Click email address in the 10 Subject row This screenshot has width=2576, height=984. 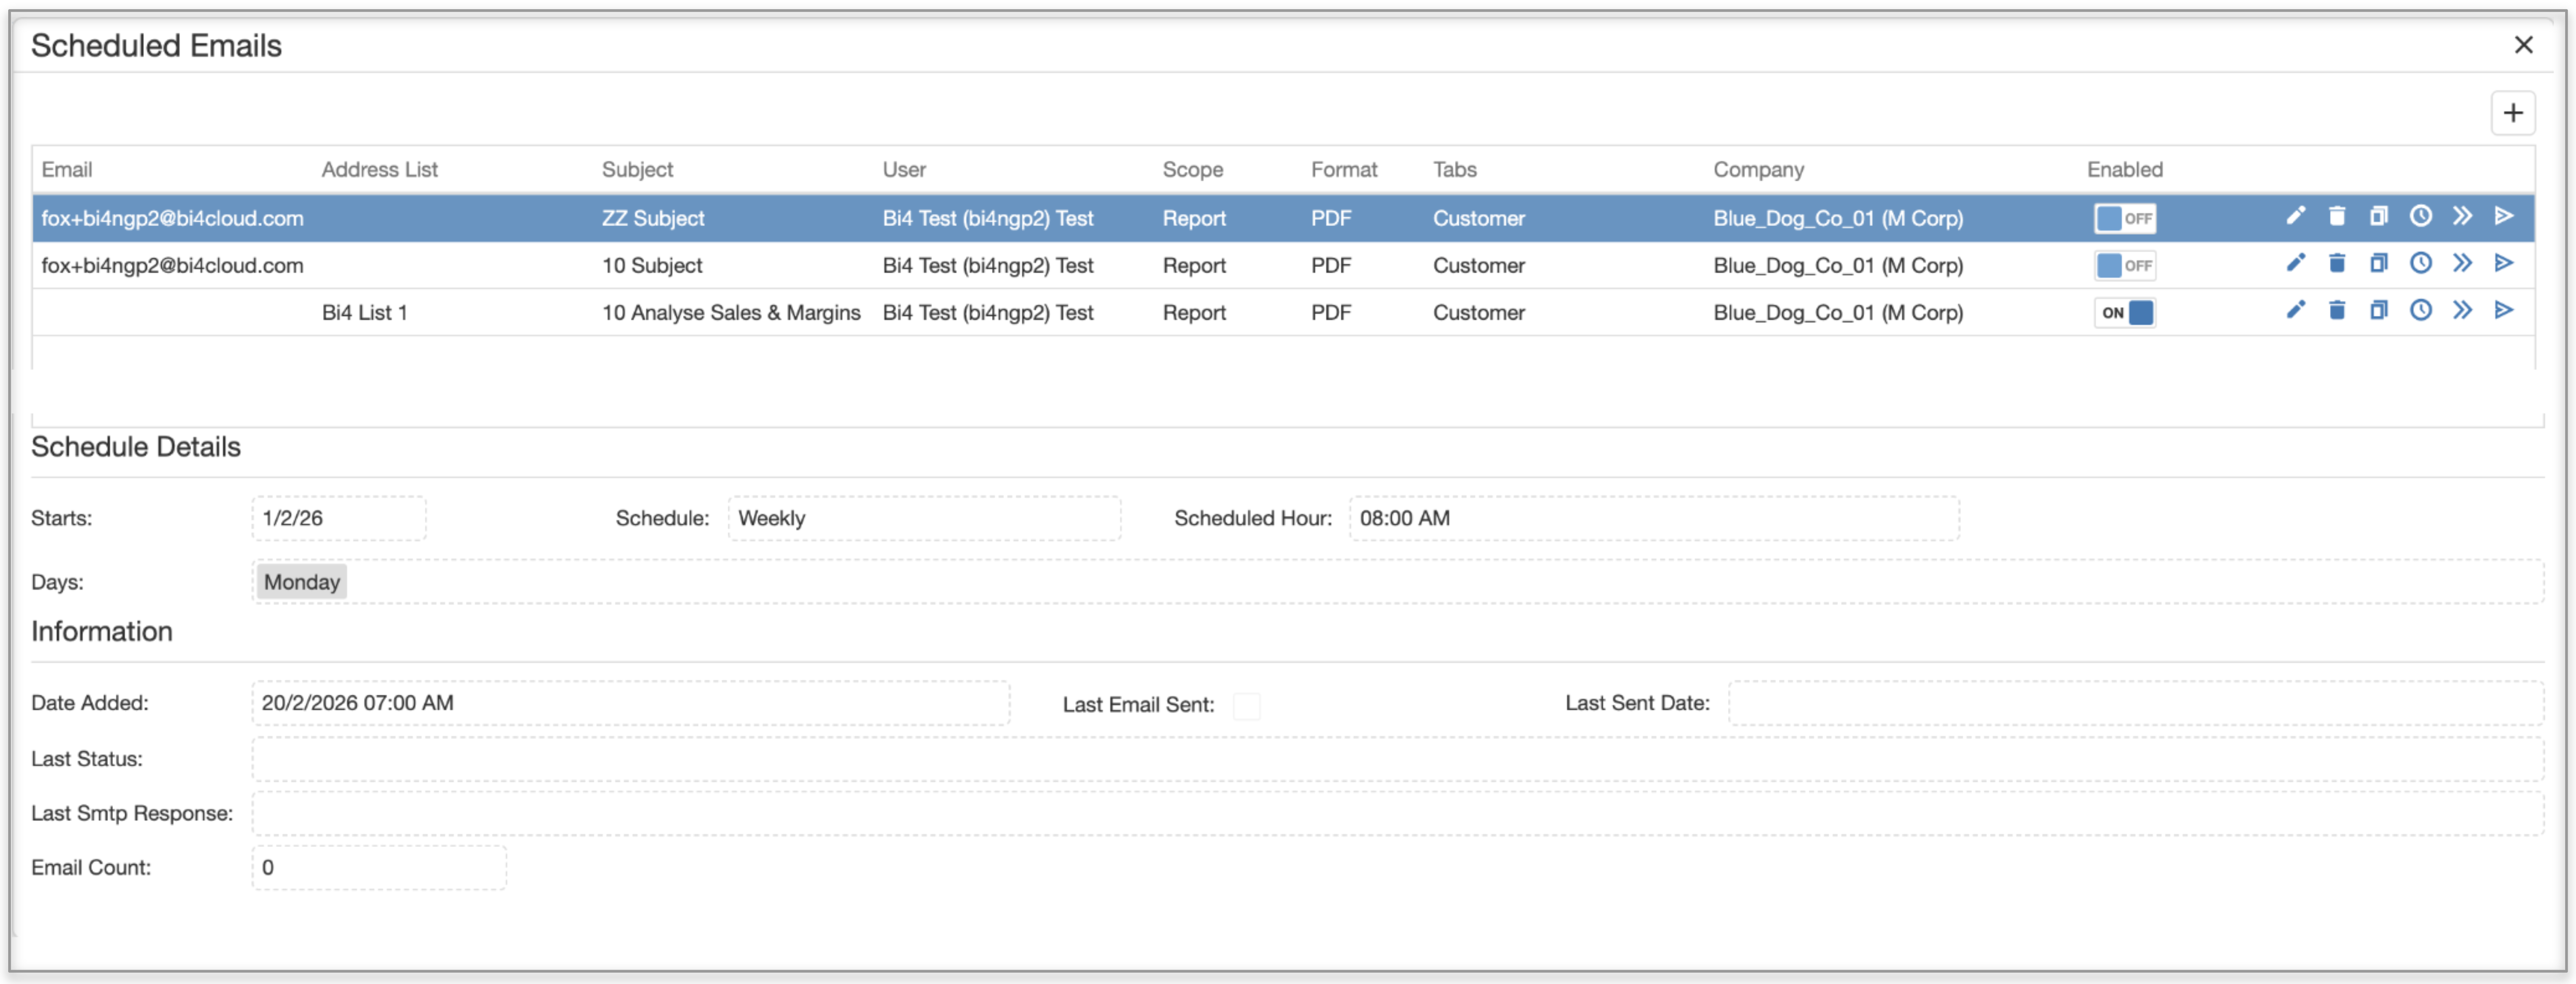tap(172, 265)
